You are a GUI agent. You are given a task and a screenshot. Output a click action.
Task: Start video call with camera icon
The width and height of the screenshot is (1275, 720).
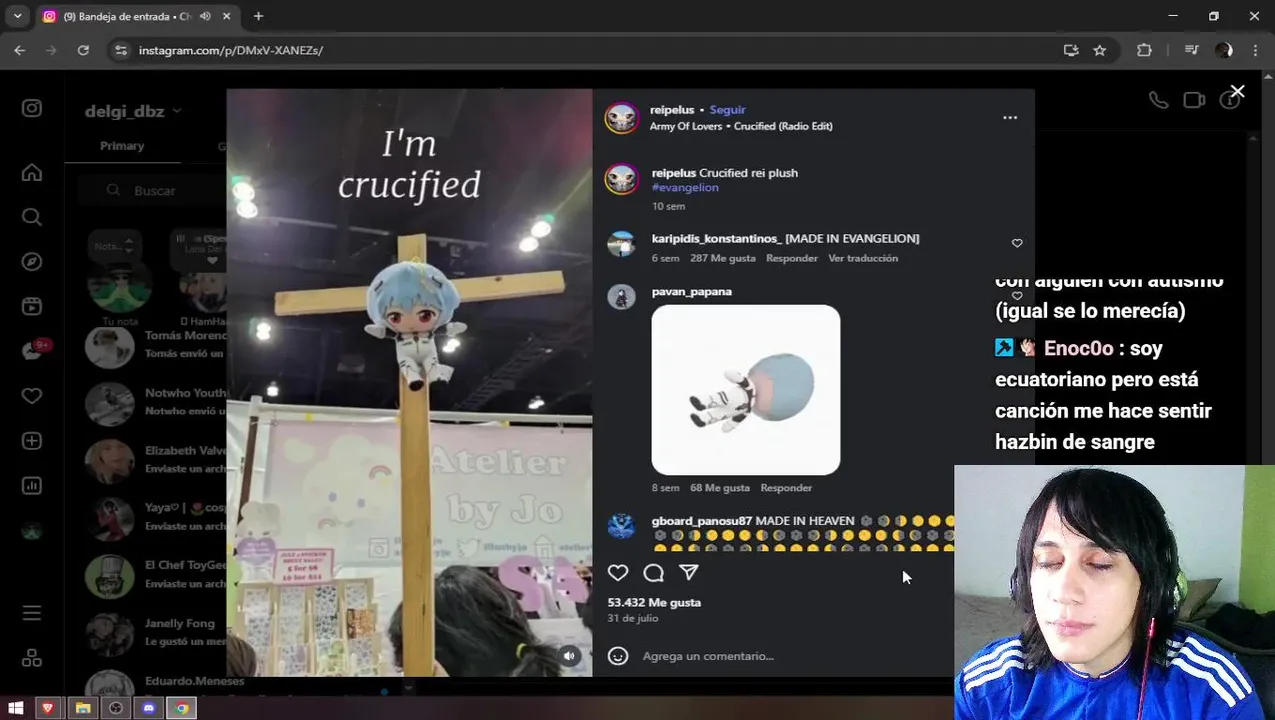point(1194,100)
